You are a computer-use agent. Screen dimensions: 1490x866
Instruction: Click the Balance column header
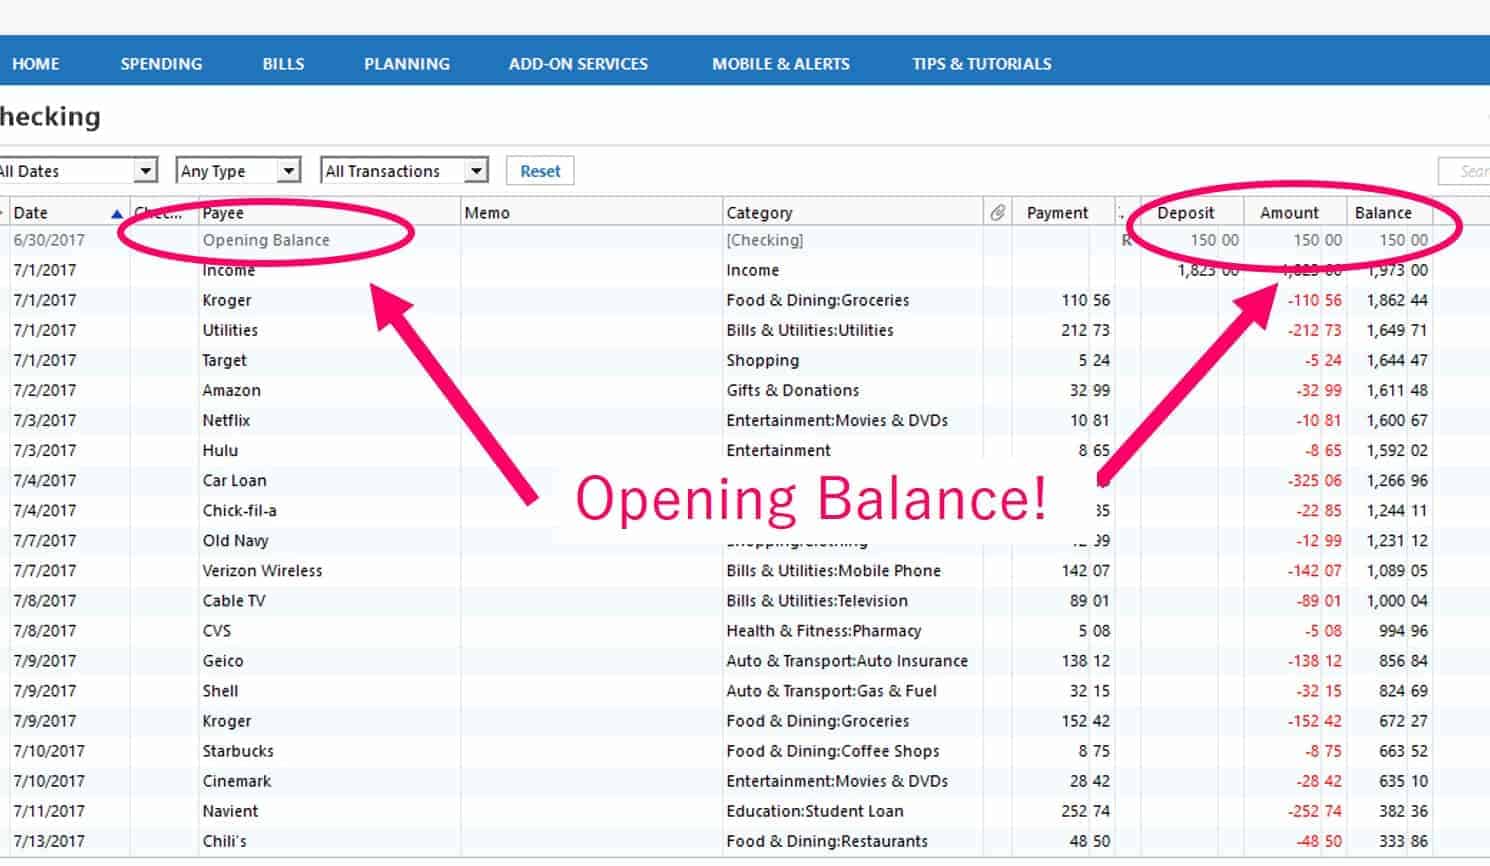coord(1386,212)
